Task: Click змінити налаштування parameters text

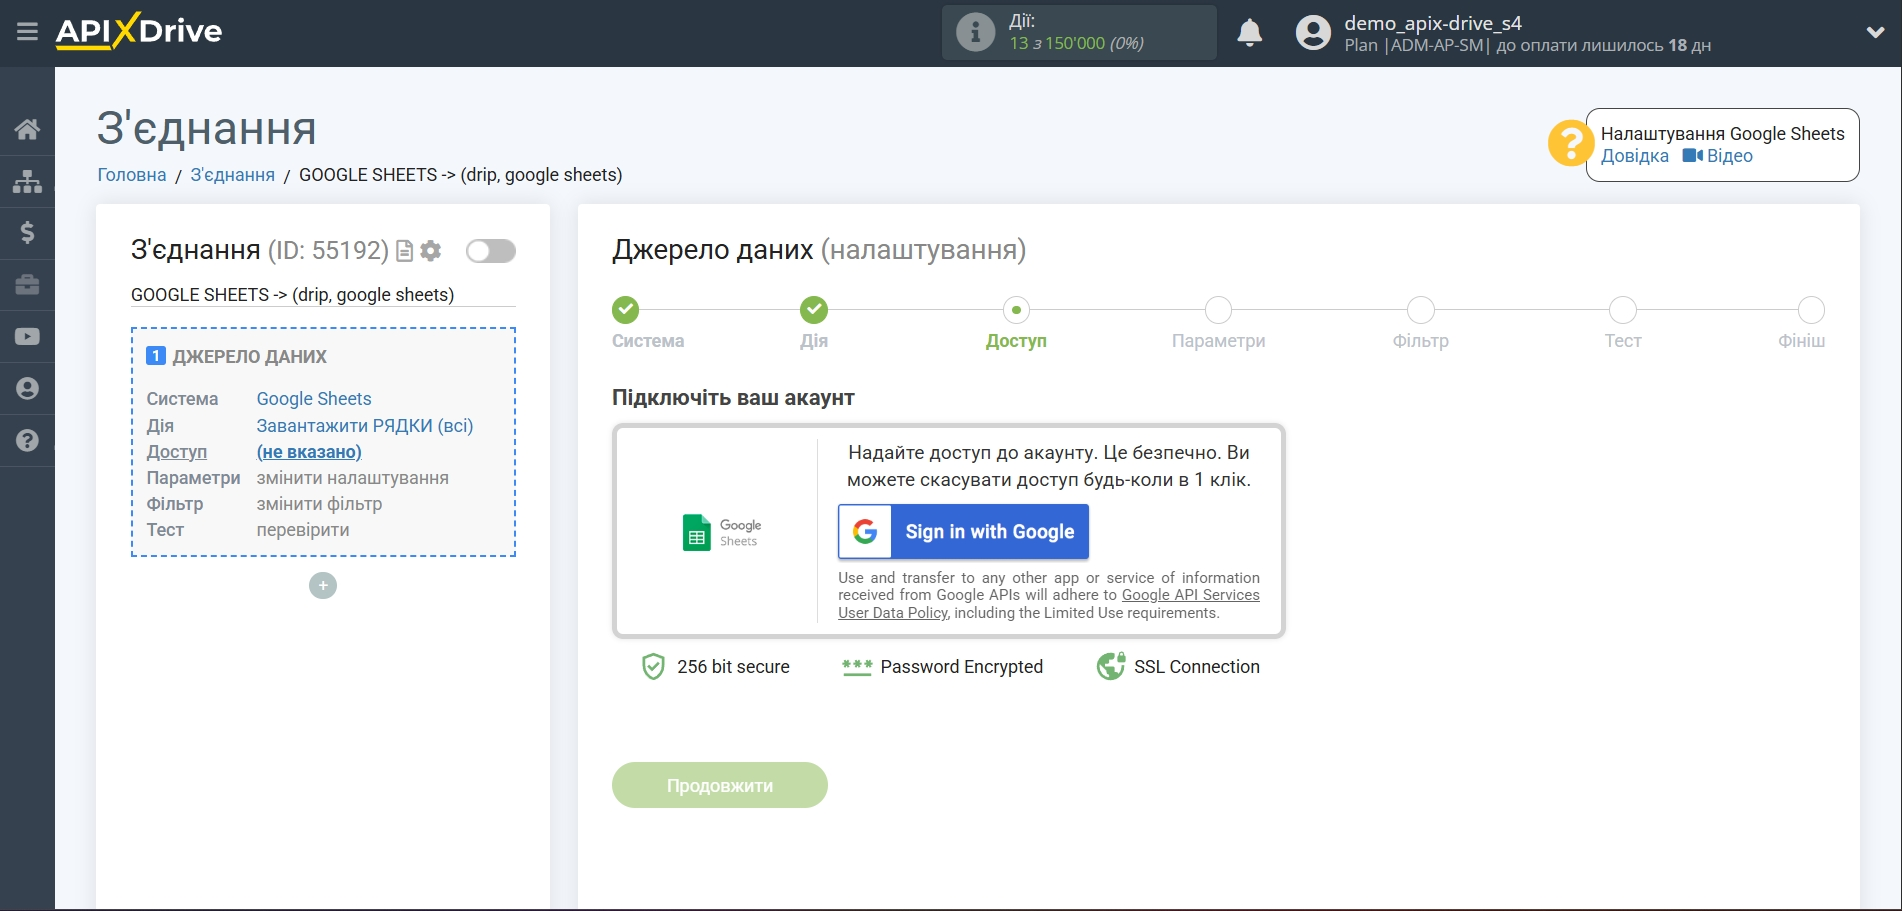Action: click(353, 478)
